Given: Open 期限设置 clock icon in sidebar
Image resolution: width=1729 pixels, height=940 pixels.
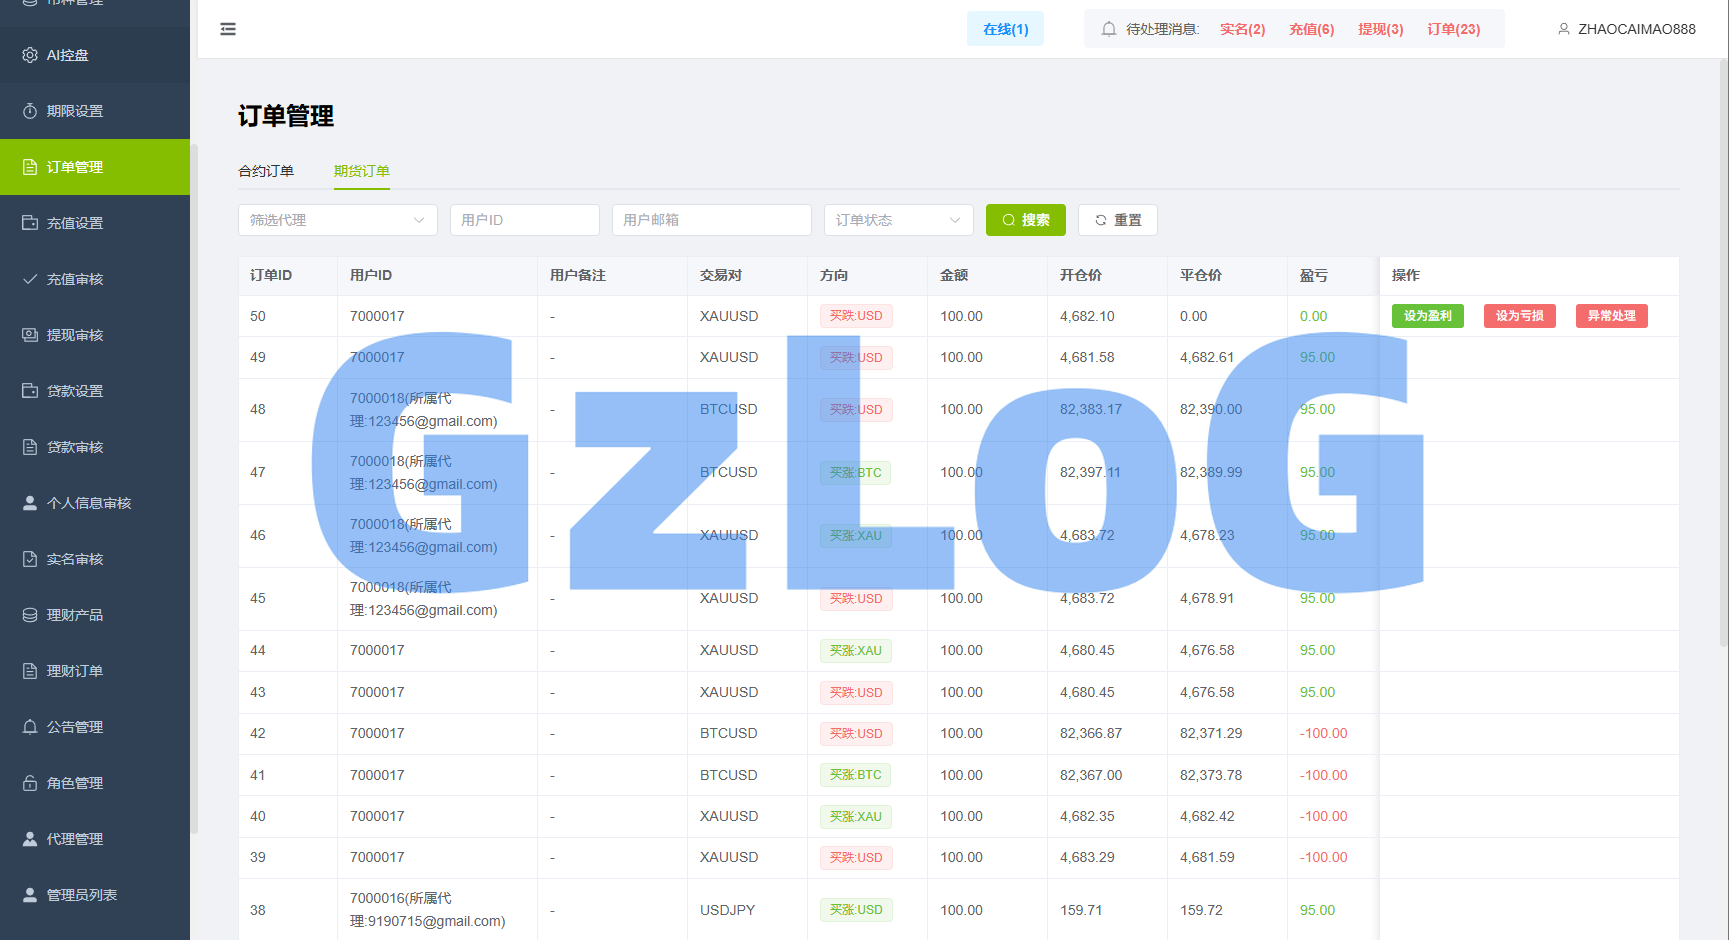Looking at the screenshot, I should click(30, 111).
